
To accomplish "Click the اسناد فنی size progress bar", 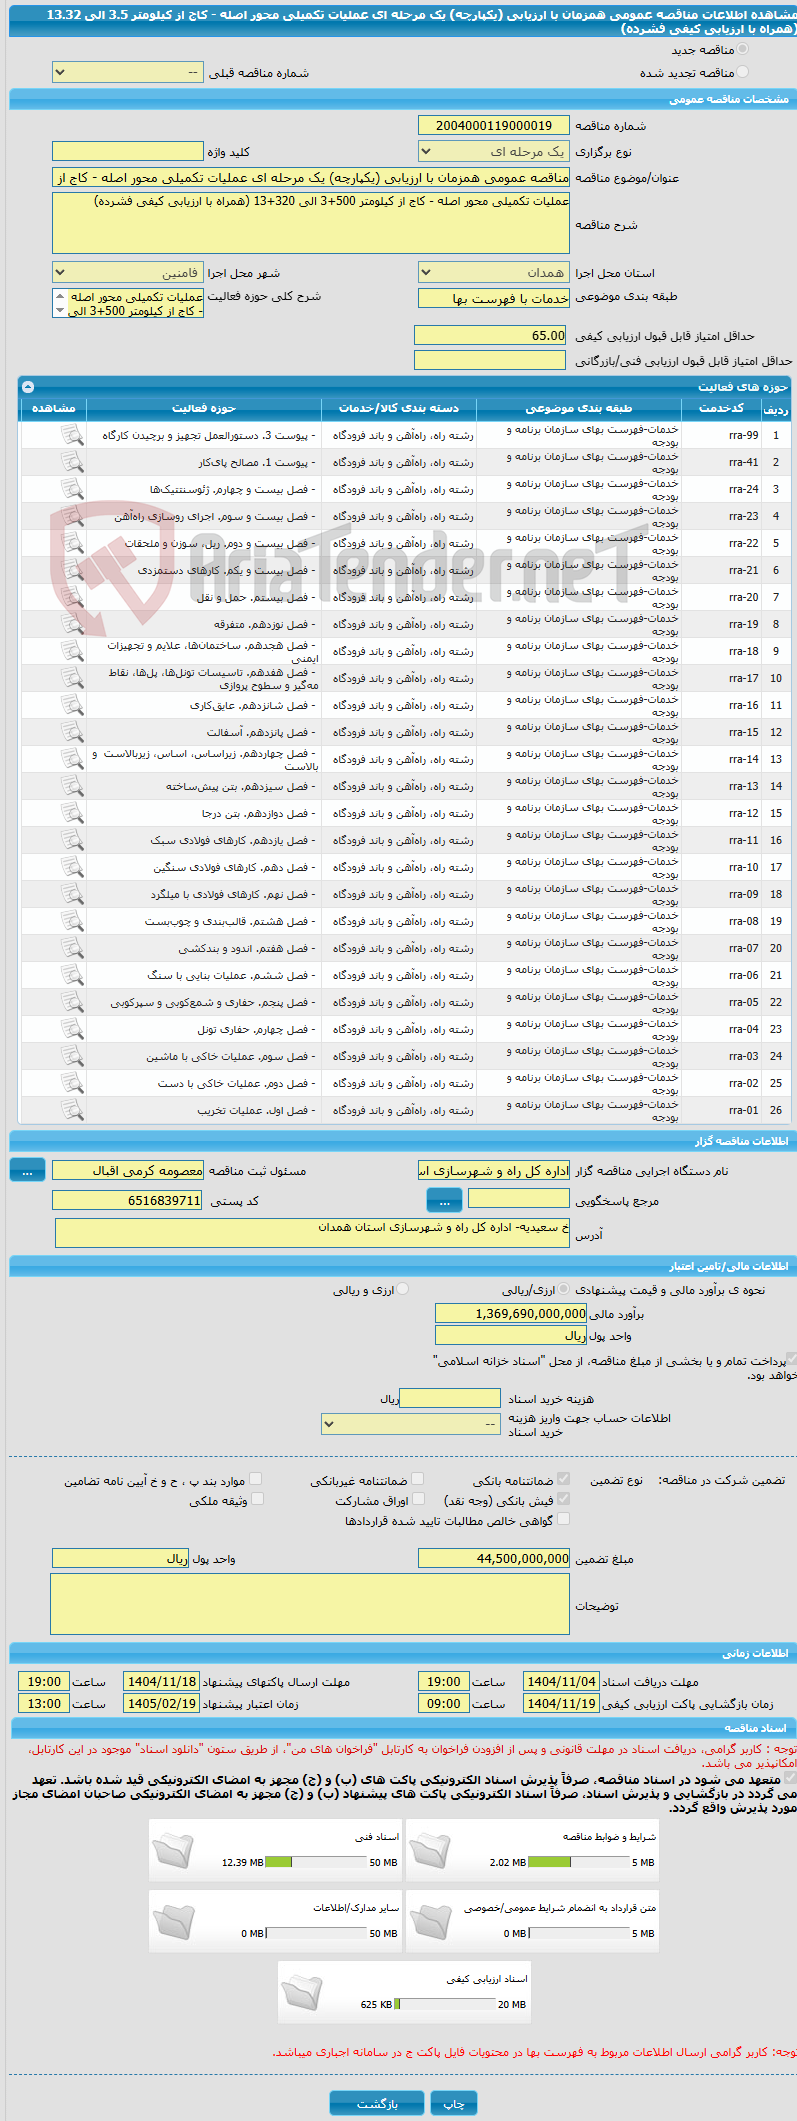I will click(317, 1863).
